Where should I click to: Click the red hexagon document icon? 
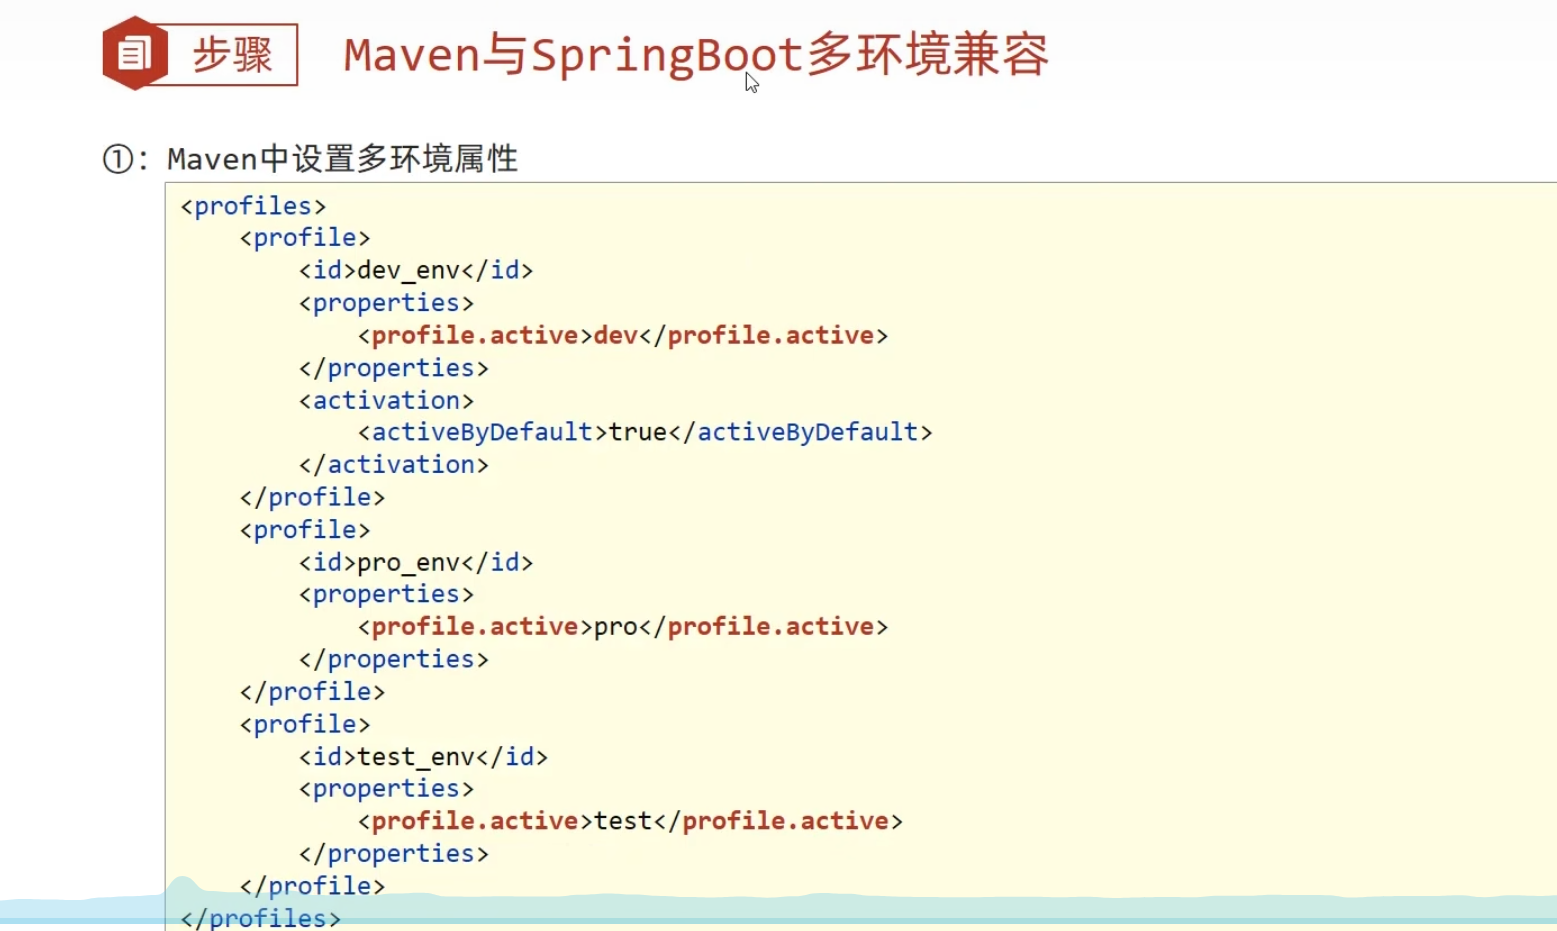click(135, 53)
